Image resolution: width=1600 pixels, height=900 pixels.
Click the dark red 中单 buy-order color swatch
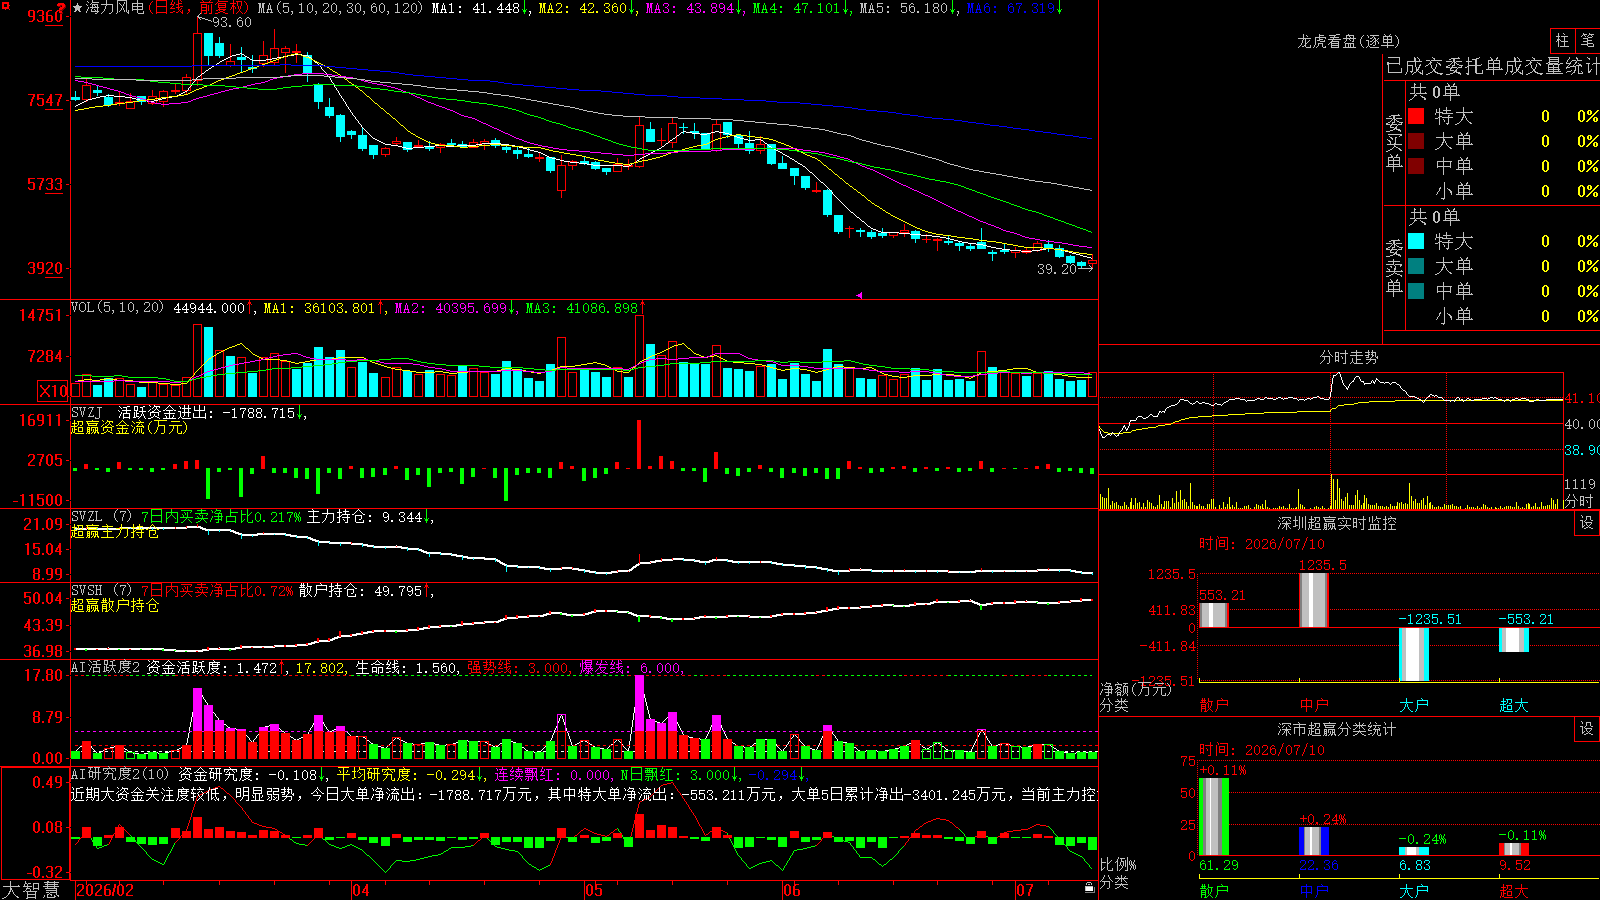pyautogui.click(x=1416, y=166)
